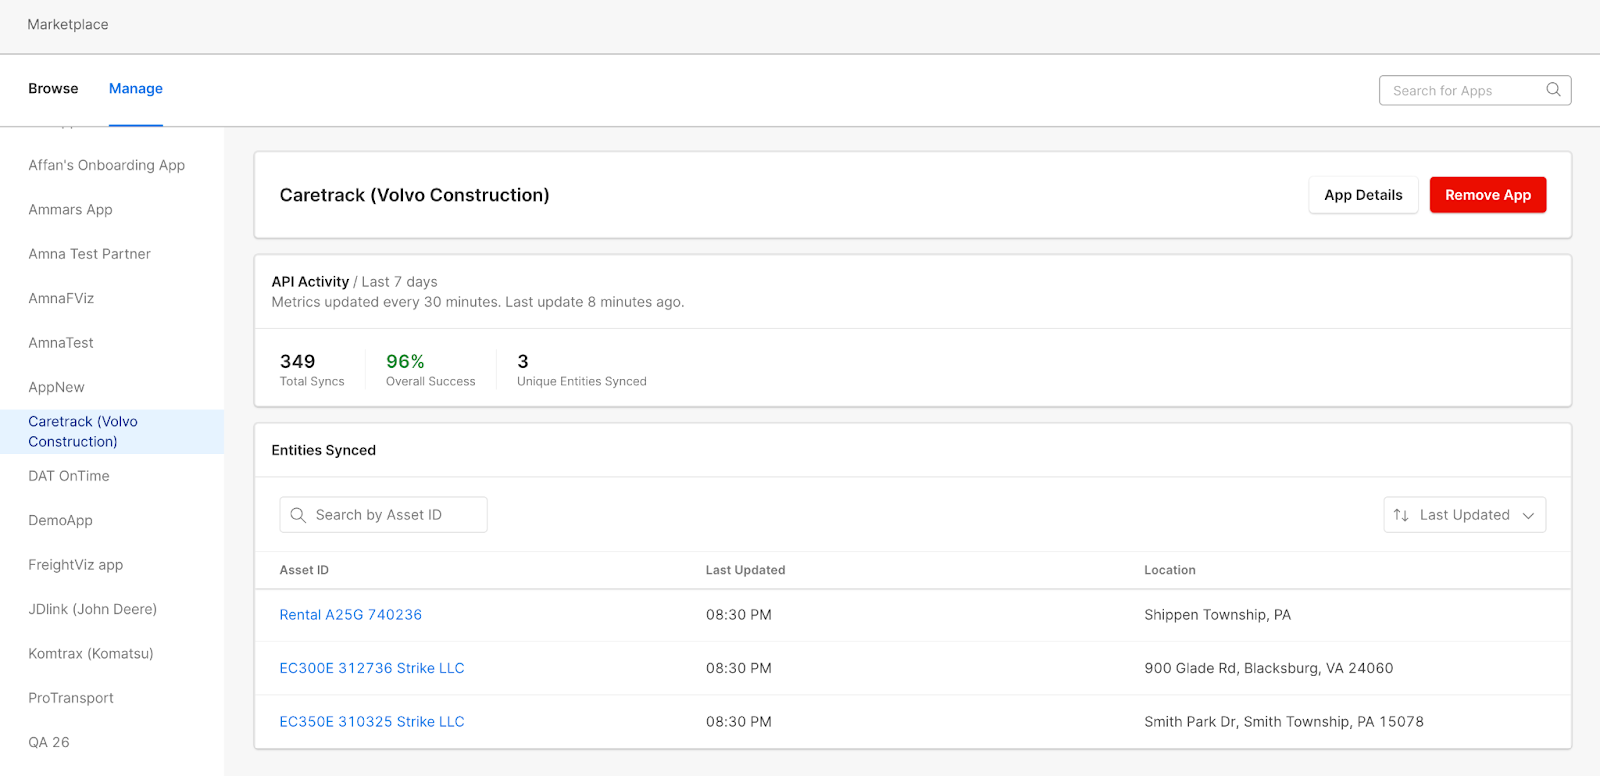The height and width of the screenshot is (776, 1600).
Task: Click magnifier icon in Search by Asset ID
Action: coord(298,515)
